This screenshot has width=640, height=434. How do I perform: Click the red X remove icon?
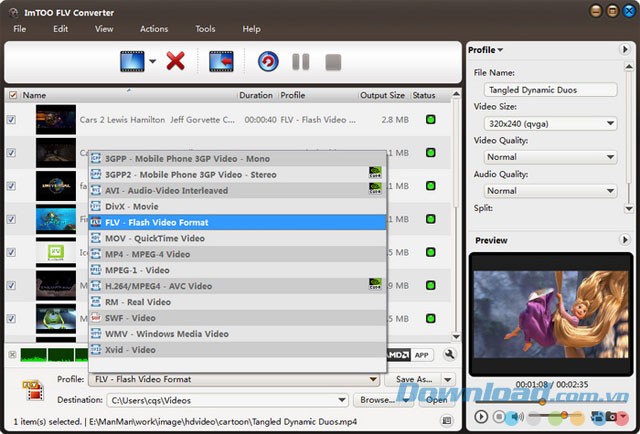click(x=176, y=61)
